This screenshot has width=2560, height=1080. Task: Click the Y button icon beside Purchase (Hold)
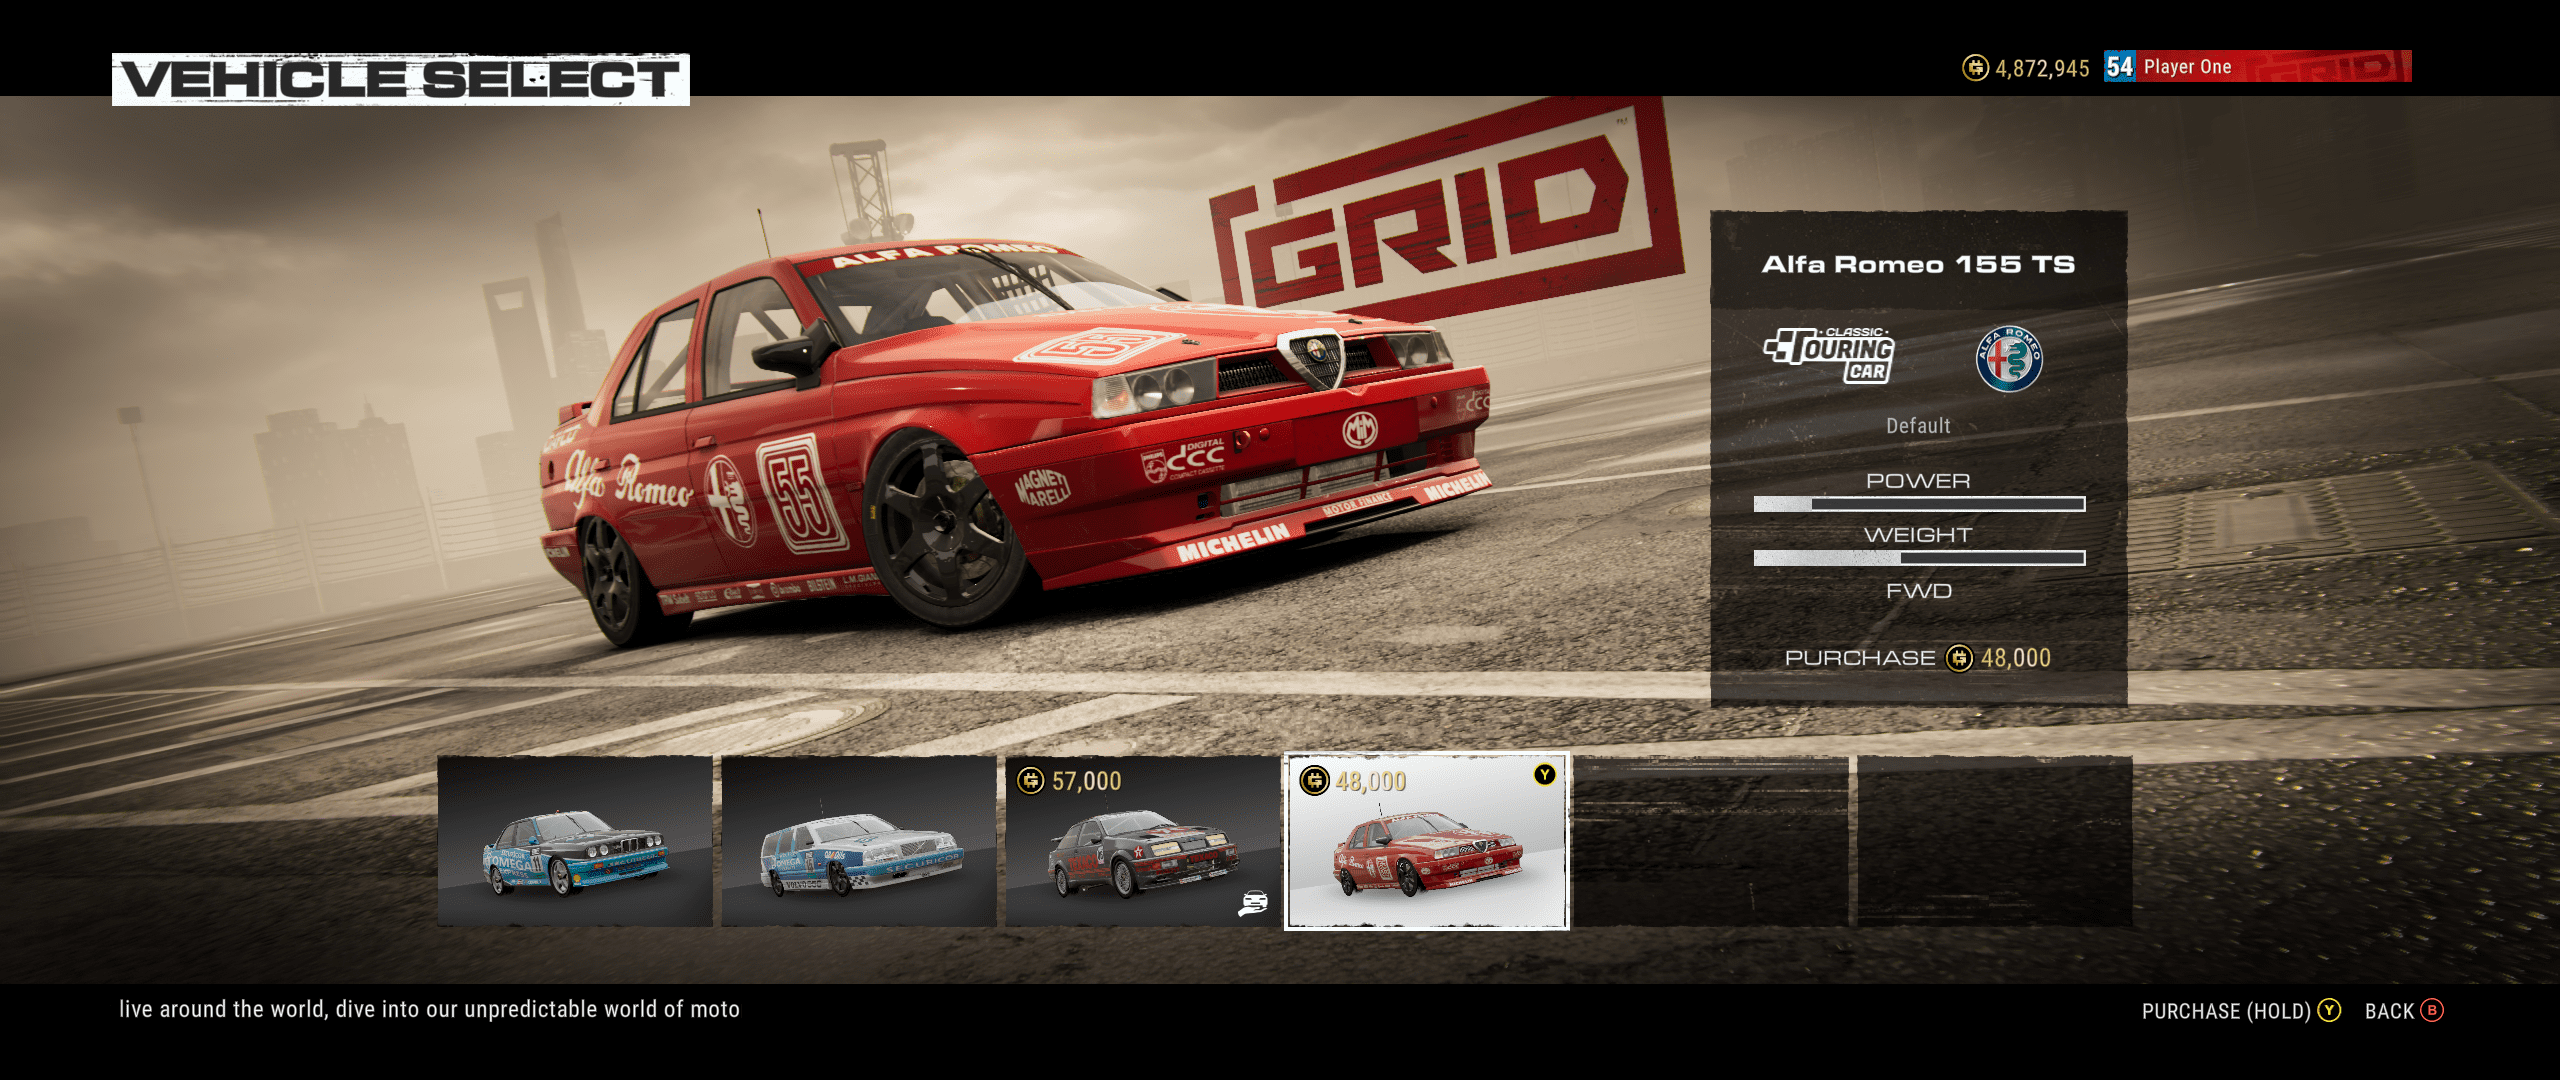2329,1010
